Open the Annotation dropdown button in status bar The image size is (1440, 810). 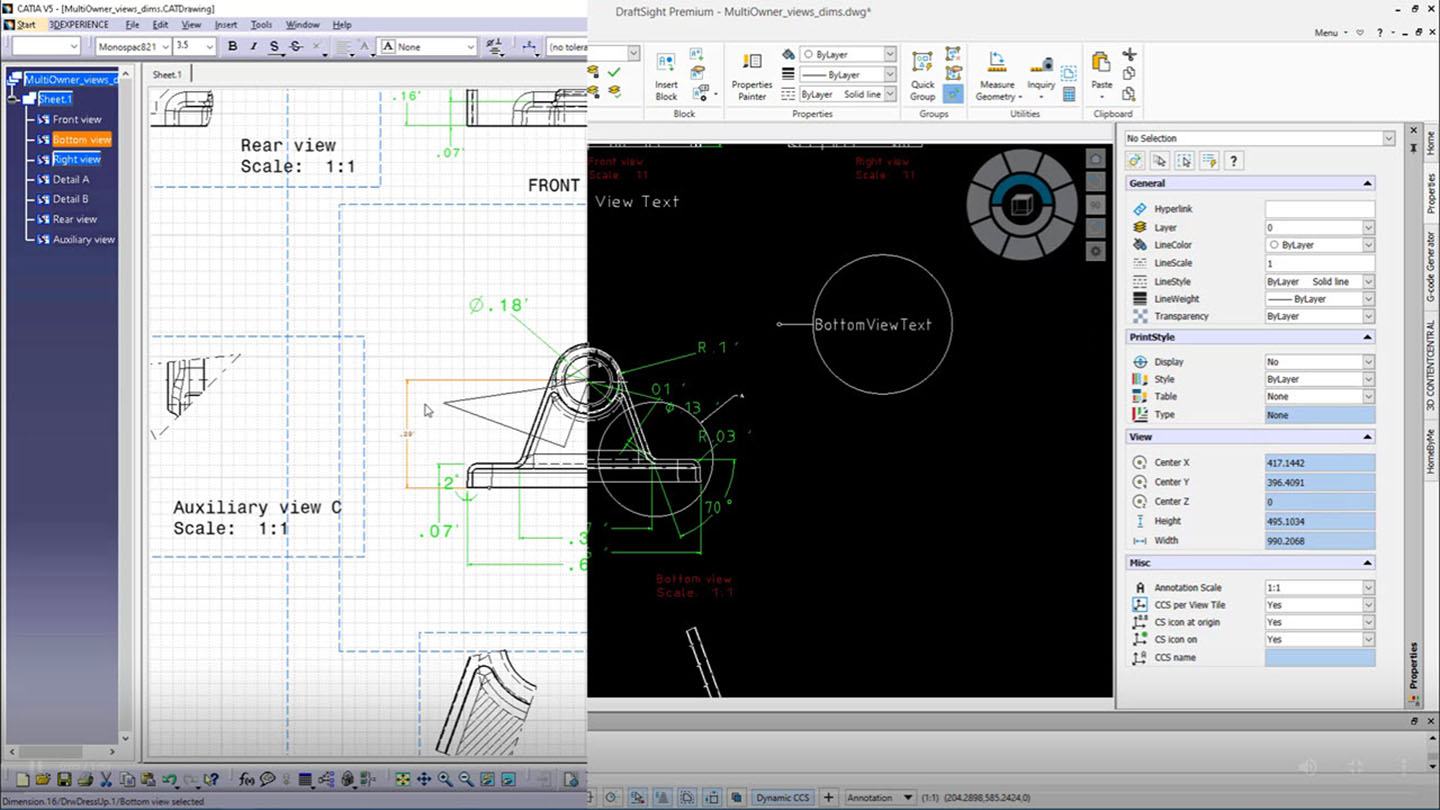(880, 797)
